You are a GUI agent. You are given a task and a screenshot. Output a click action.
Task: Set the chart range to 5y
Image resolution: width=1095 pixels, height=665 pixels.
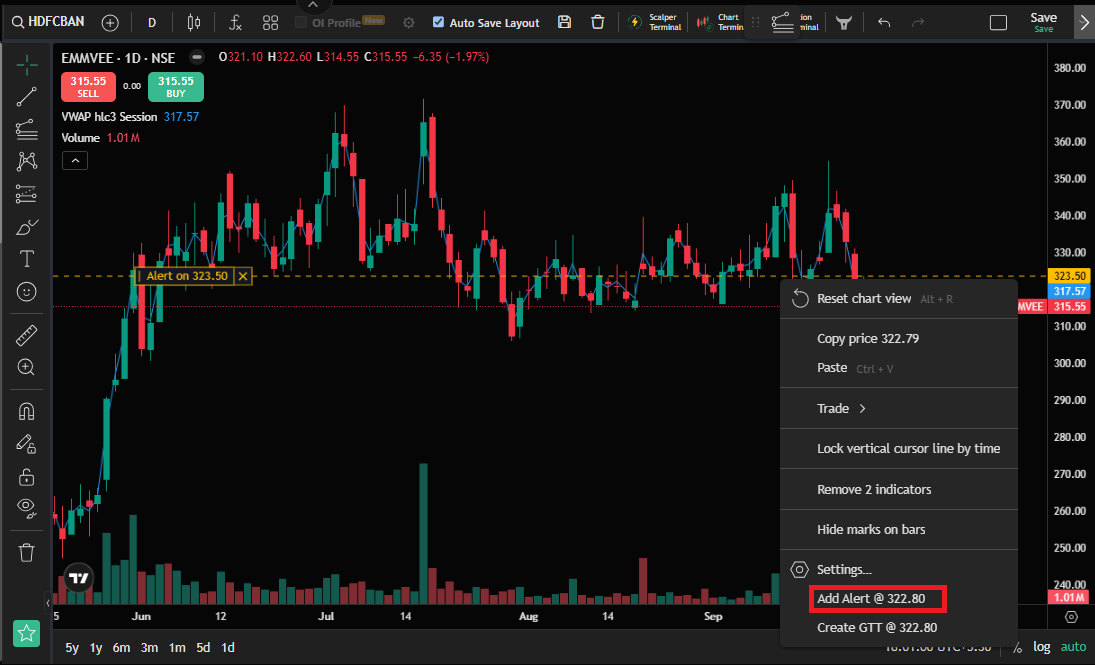(x=72, y=648)
